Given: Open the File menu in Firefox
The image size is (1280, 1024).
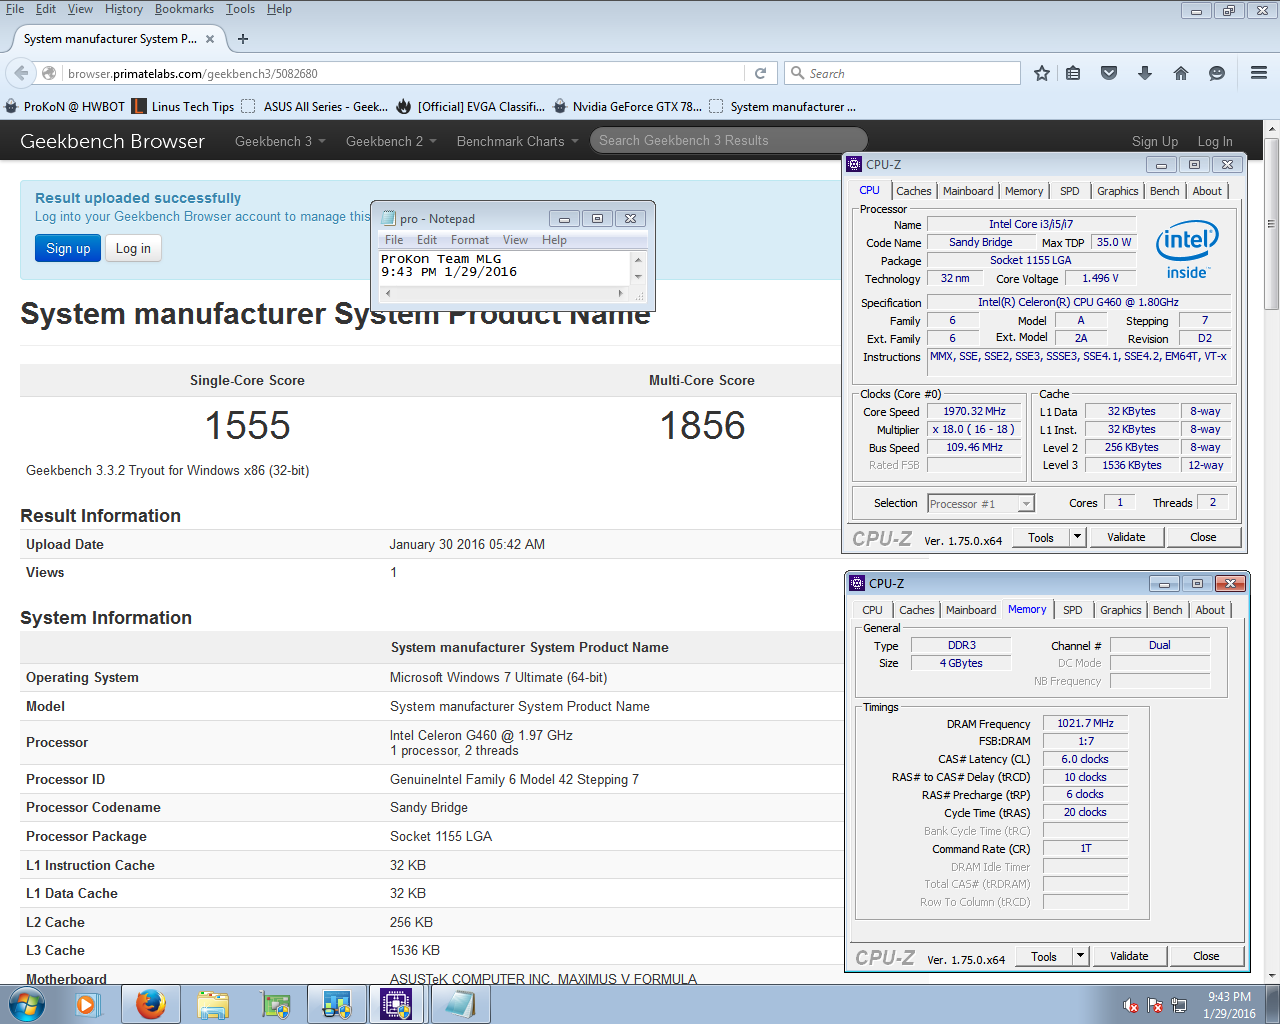Looking at the screenshot, I should (x=15, y=9).
